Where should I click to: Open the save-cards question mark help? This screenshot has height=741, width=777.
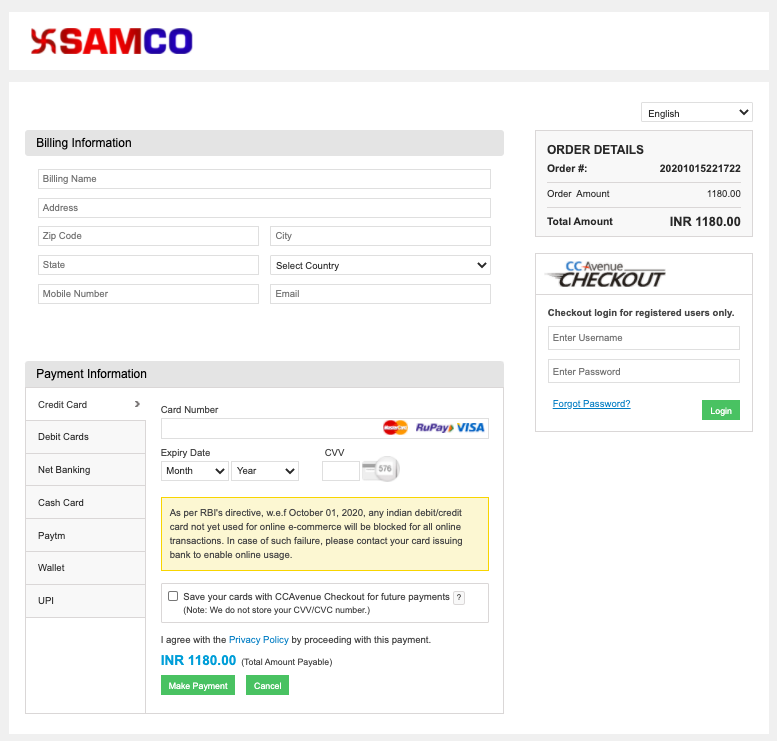459,597
